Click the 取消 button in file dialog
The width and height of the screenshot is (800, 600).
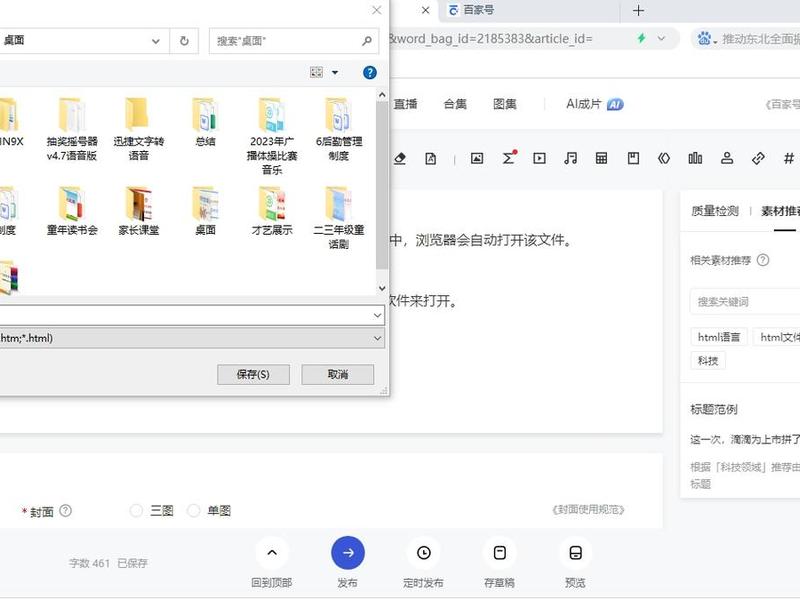click(338, 374)
